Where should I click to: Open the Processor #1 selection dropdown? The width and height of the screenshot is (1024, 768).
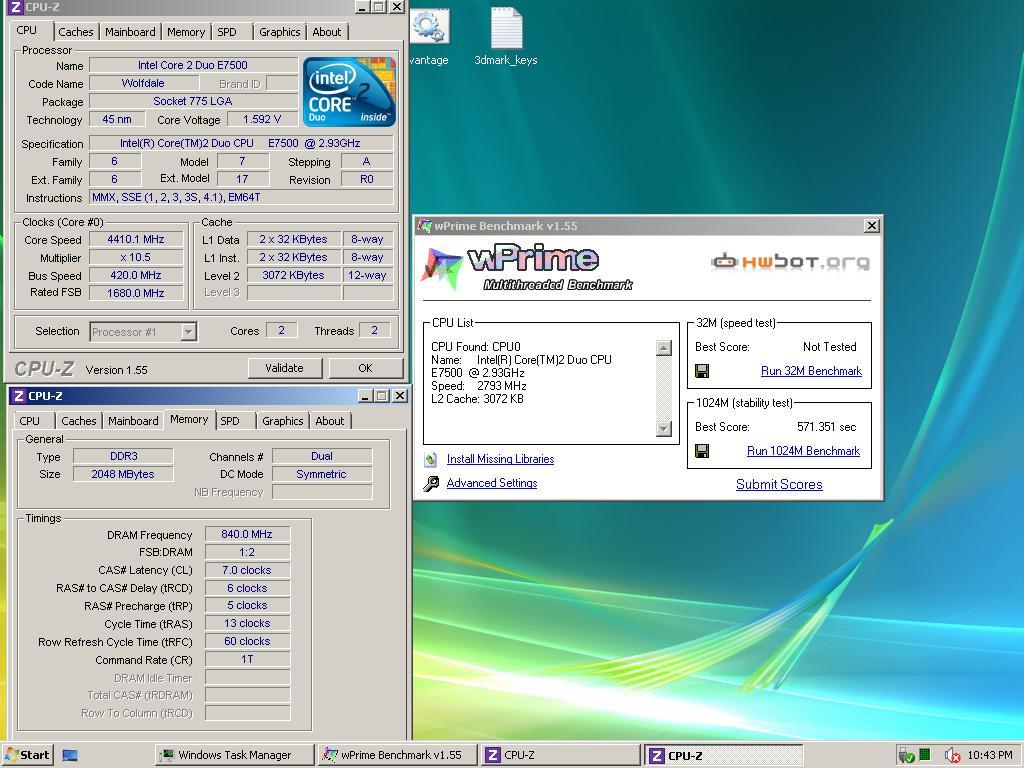click(188, 332)
